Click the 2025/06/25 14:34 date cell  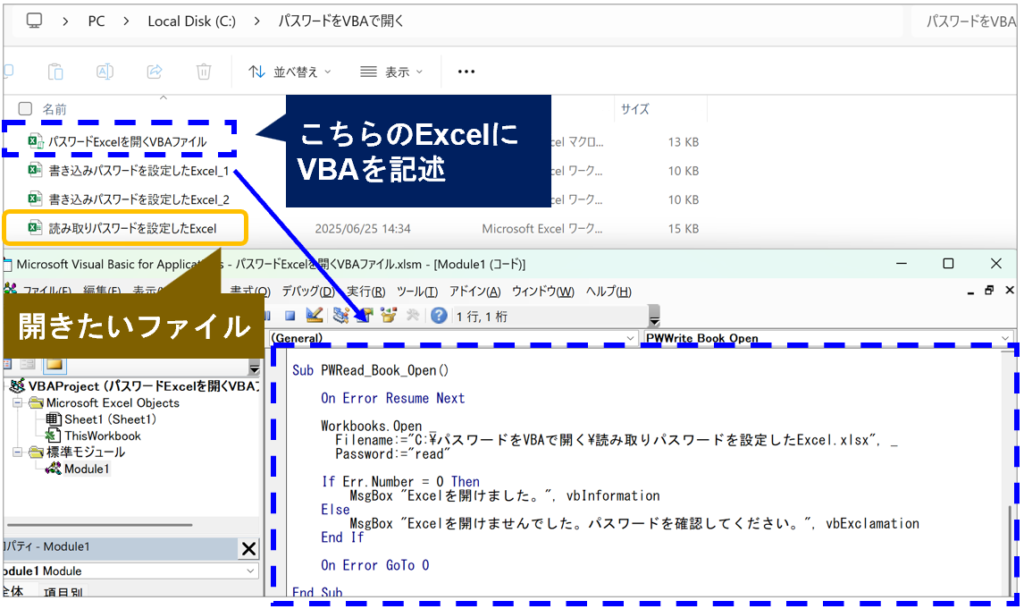coord(362,228)
